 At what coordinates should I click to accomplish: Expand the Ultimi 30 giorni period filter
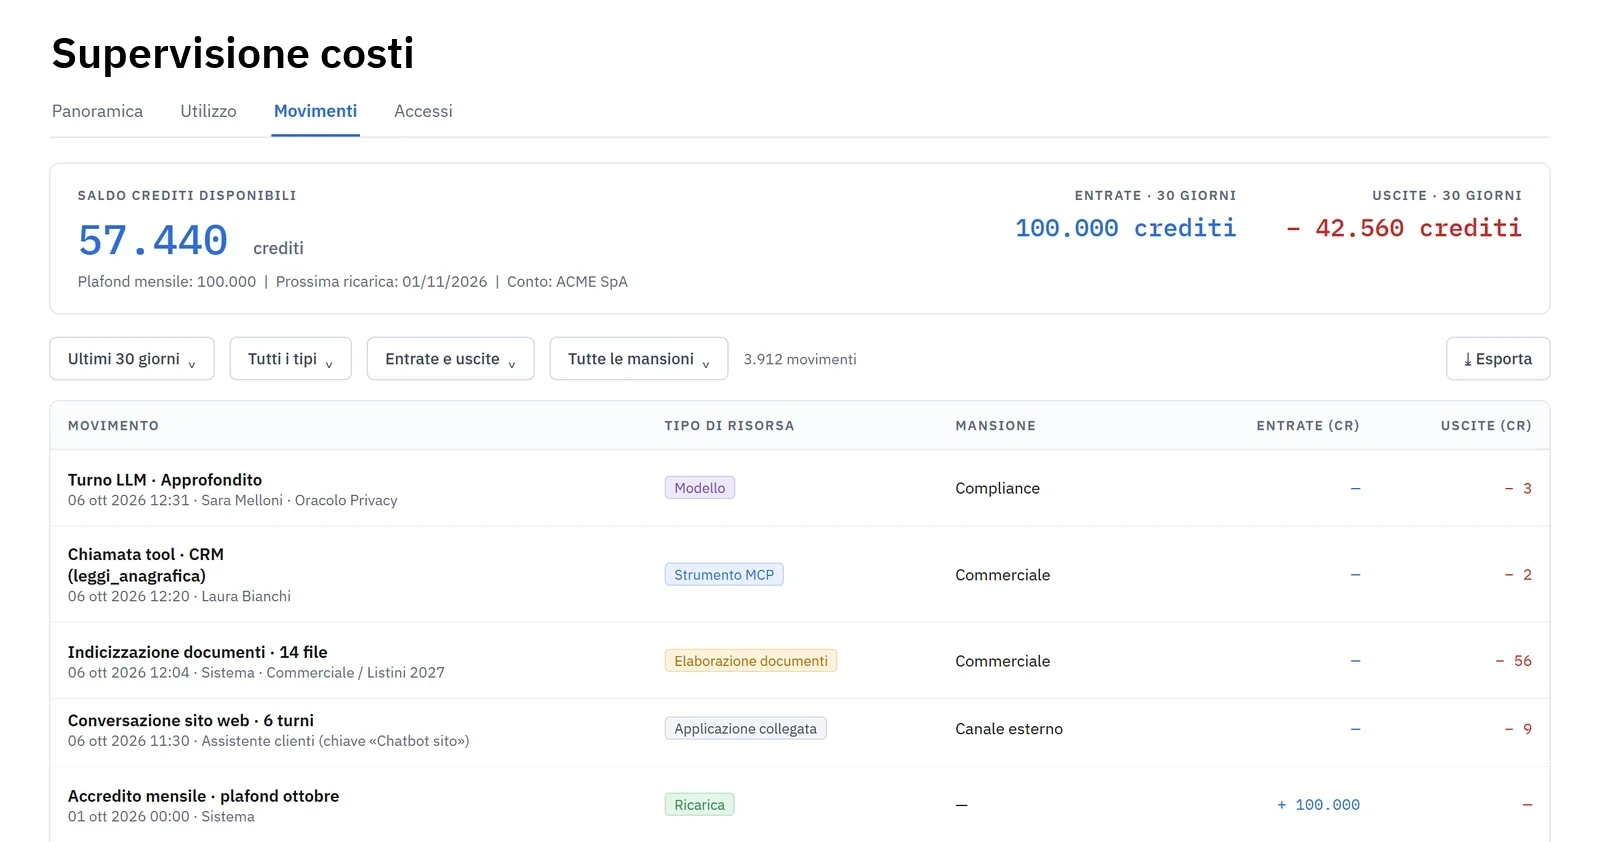pyautogui.click(x=132, y=359)
